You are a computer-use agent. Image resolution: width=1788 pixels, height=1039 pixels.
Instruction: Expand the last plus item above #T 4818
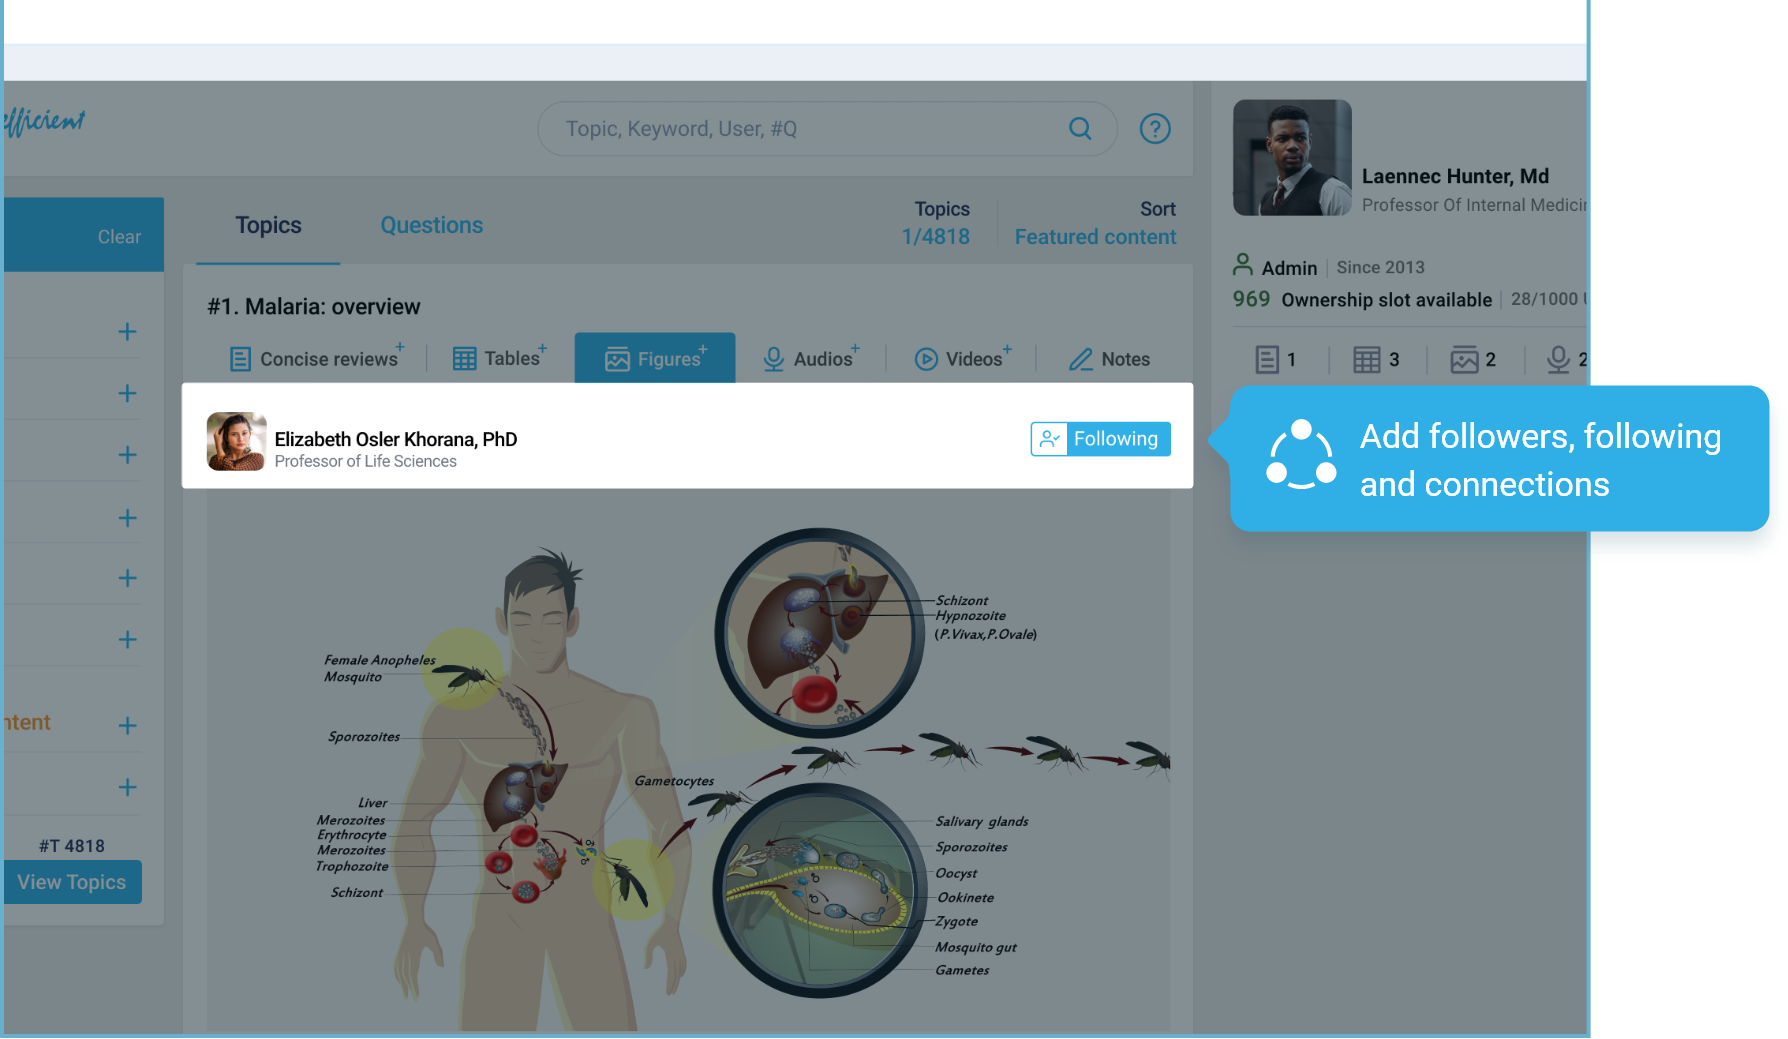[127, 787]
